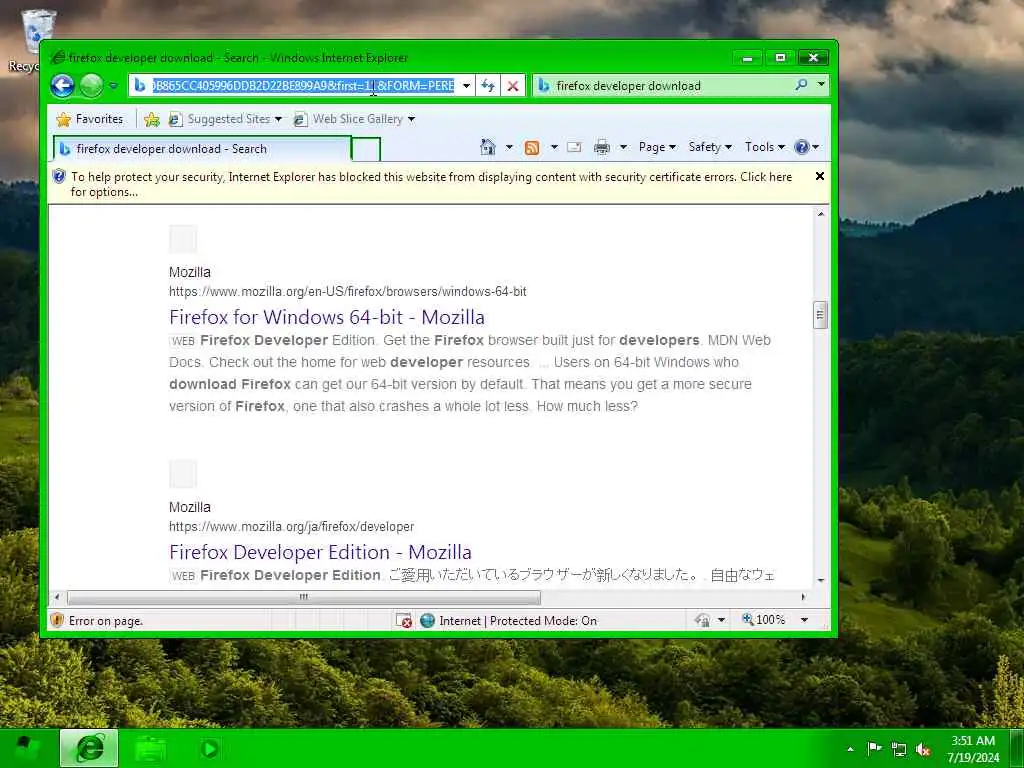Click the Action Center flag tray icon
1024x768 pixels.
[874, 748]
